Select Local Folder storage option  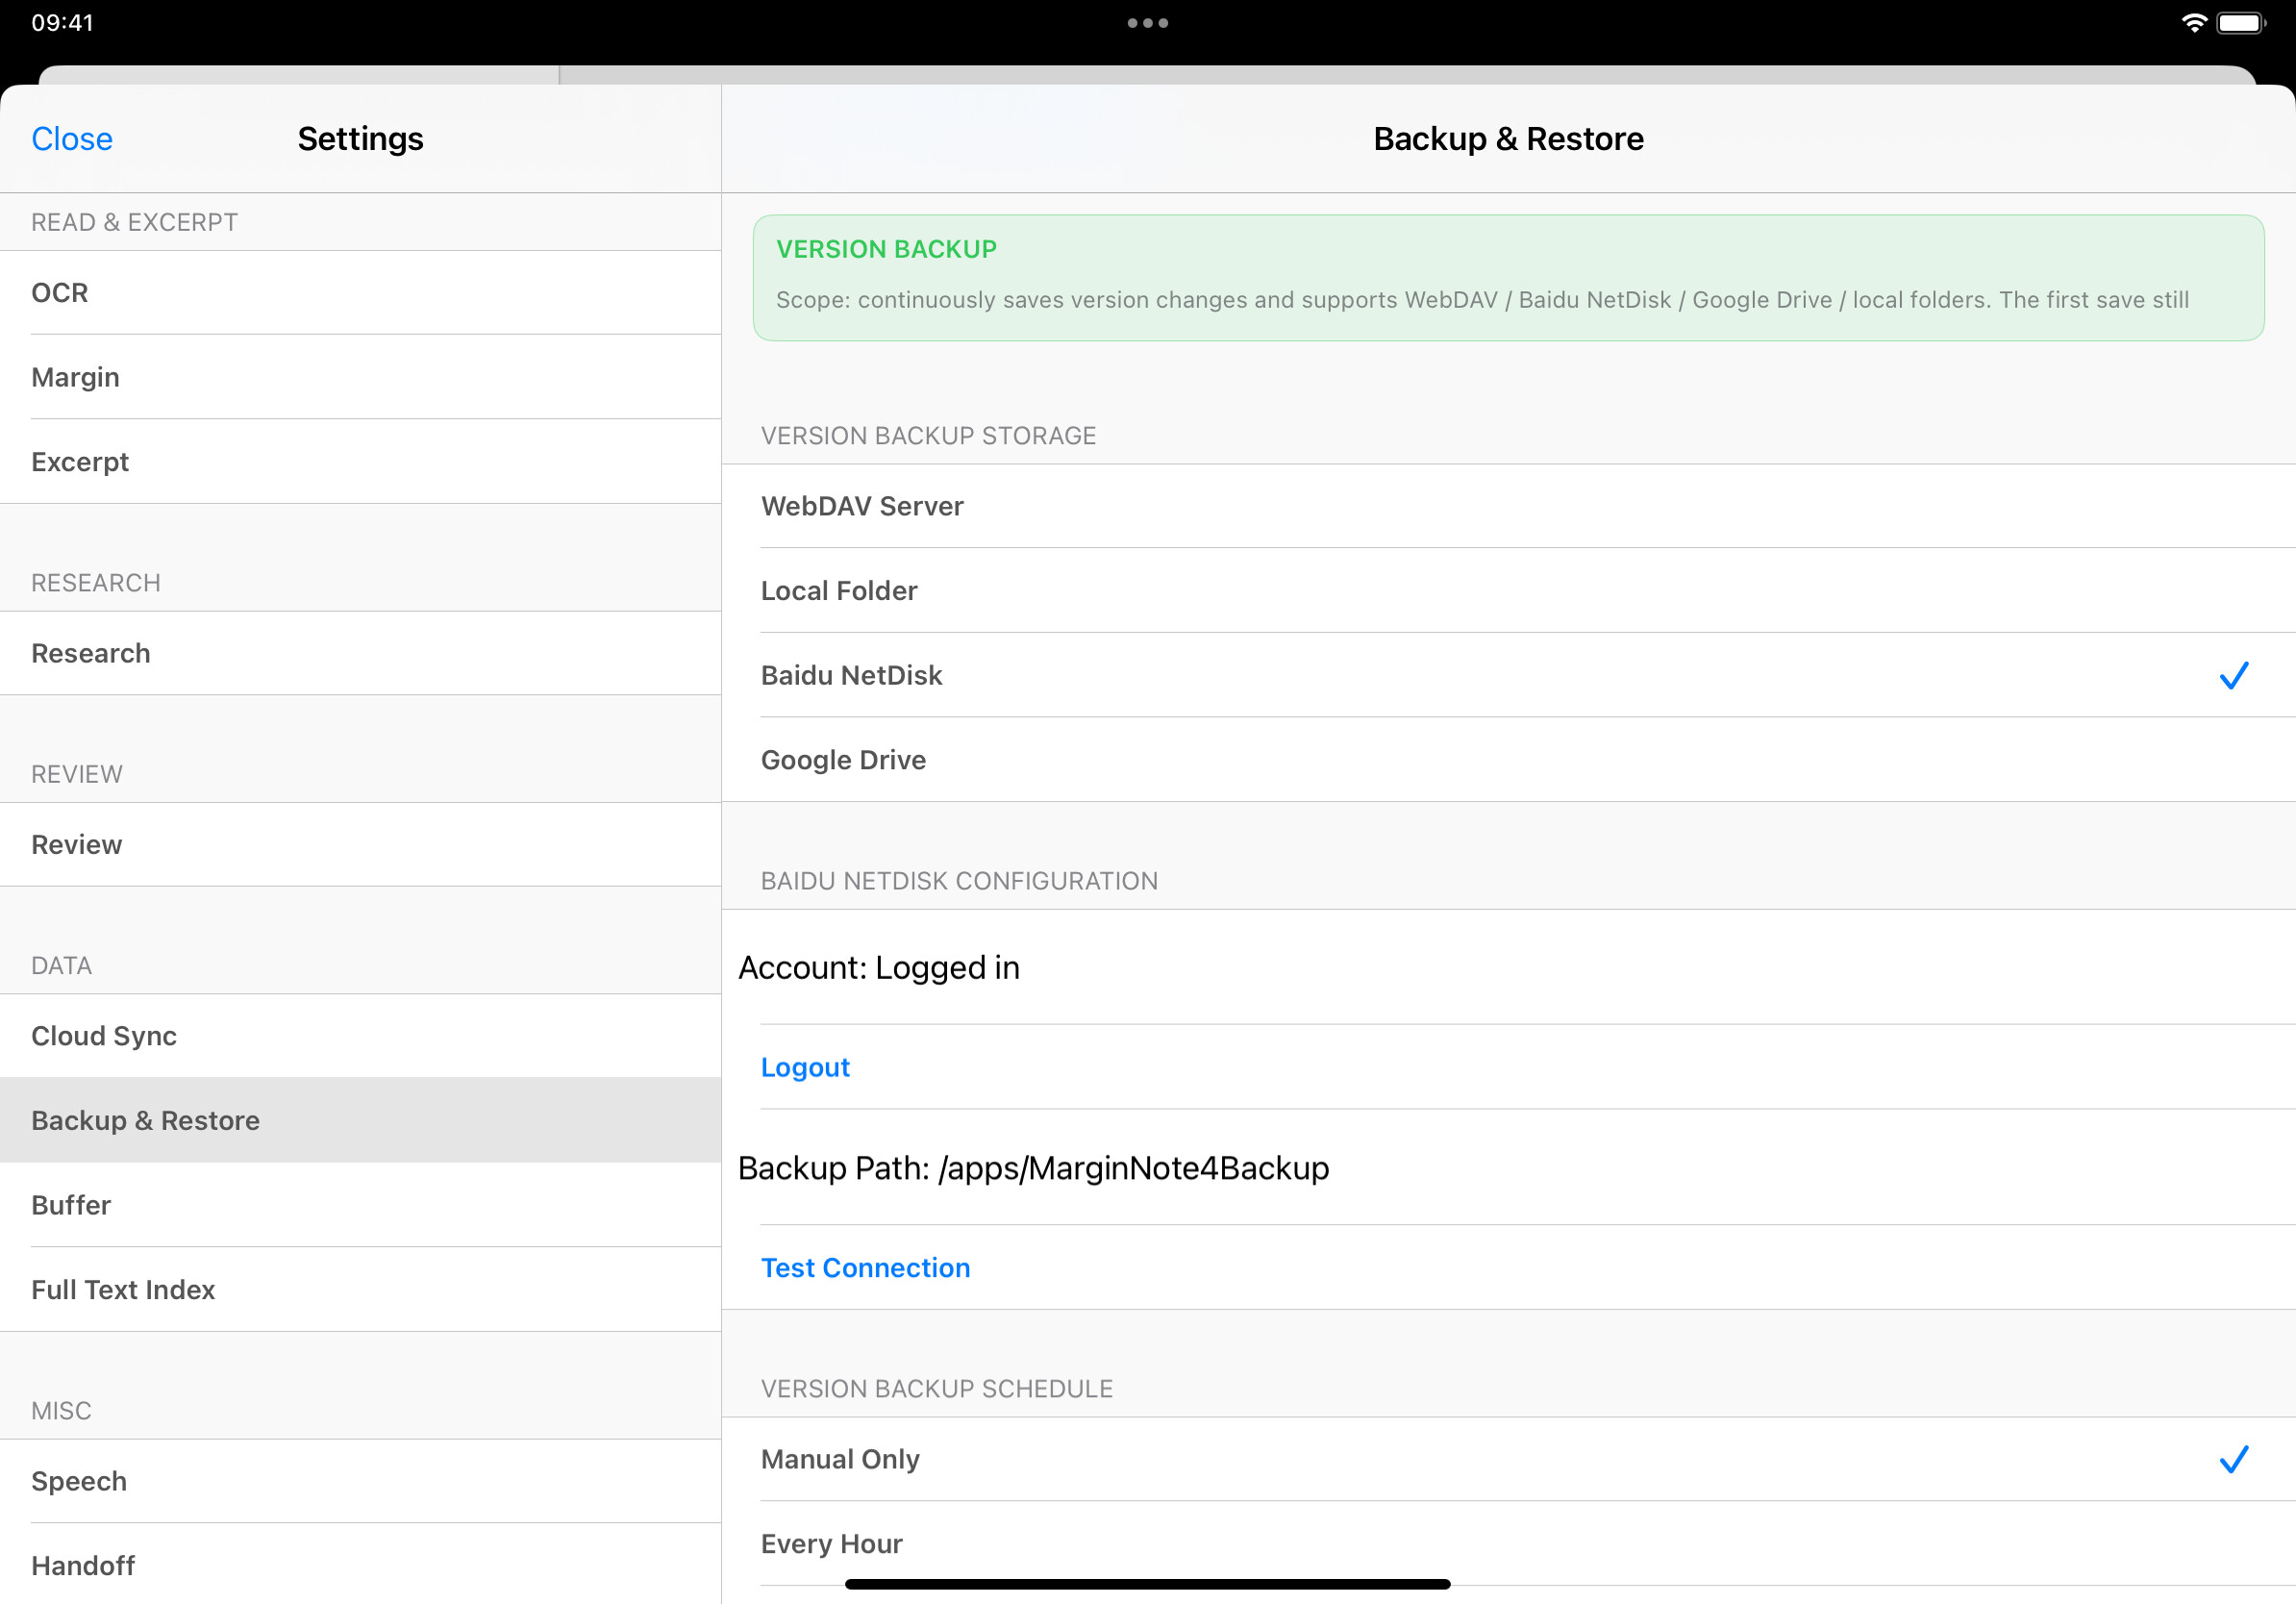pyautogui.click(x=1507, y=591)
